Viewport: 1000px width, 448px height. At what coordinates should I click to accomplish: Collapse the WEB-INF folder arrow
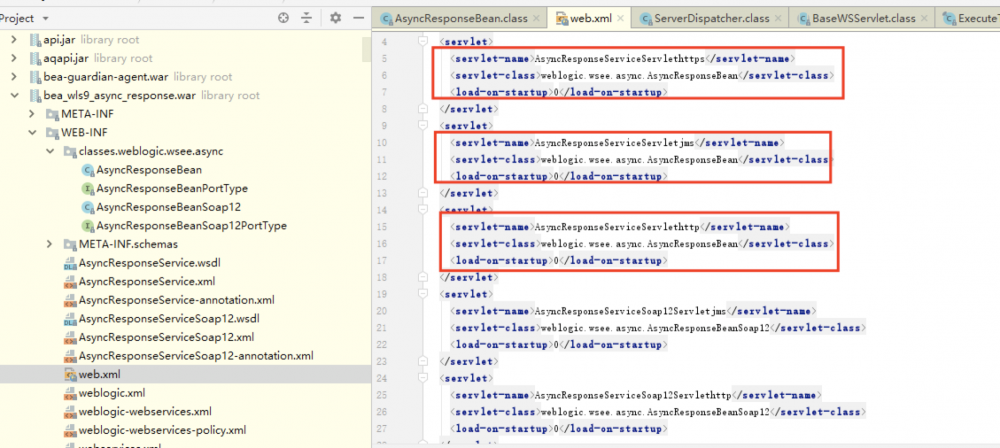point(31,133)
